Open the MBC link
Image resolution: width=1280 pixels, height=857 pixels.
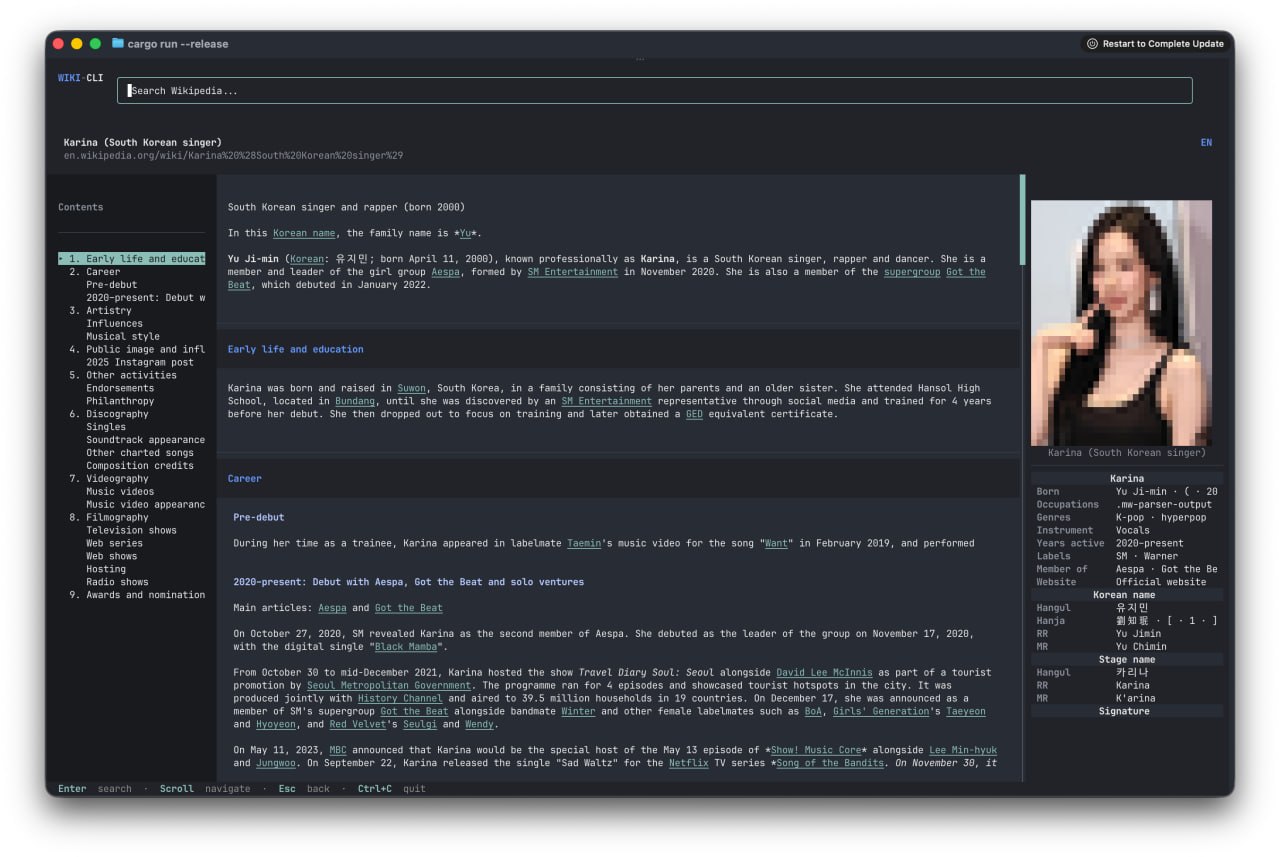(x=338, y=750)
